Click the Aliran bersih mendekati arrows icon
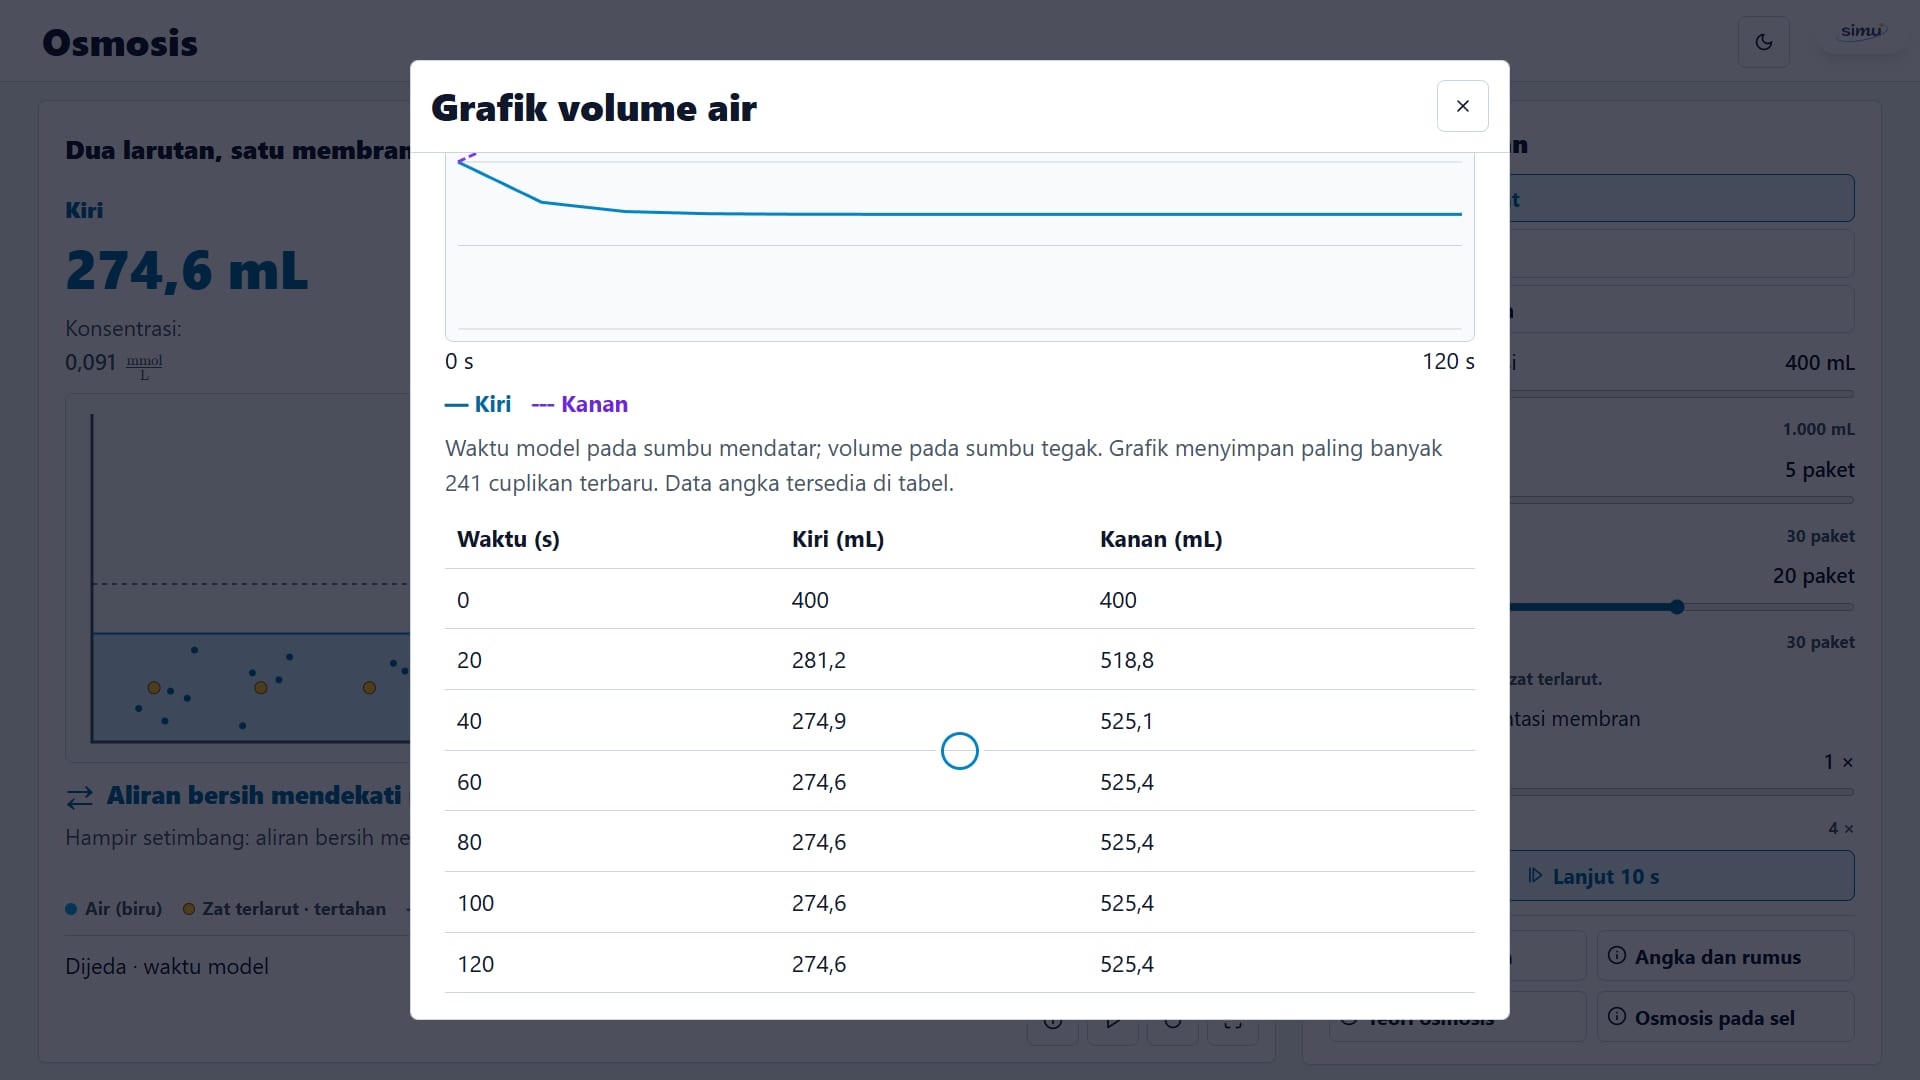 80,797
